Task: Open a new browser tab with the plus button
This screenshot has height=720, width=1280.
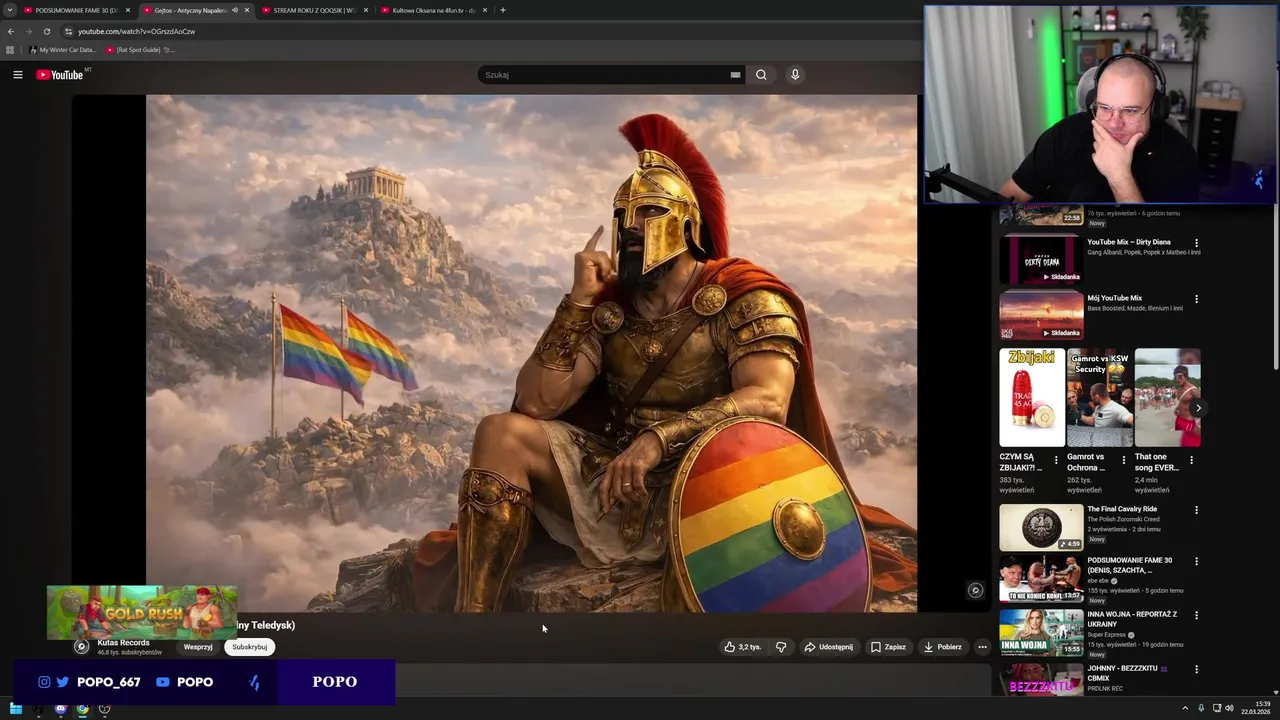Action: click(503, 10)
